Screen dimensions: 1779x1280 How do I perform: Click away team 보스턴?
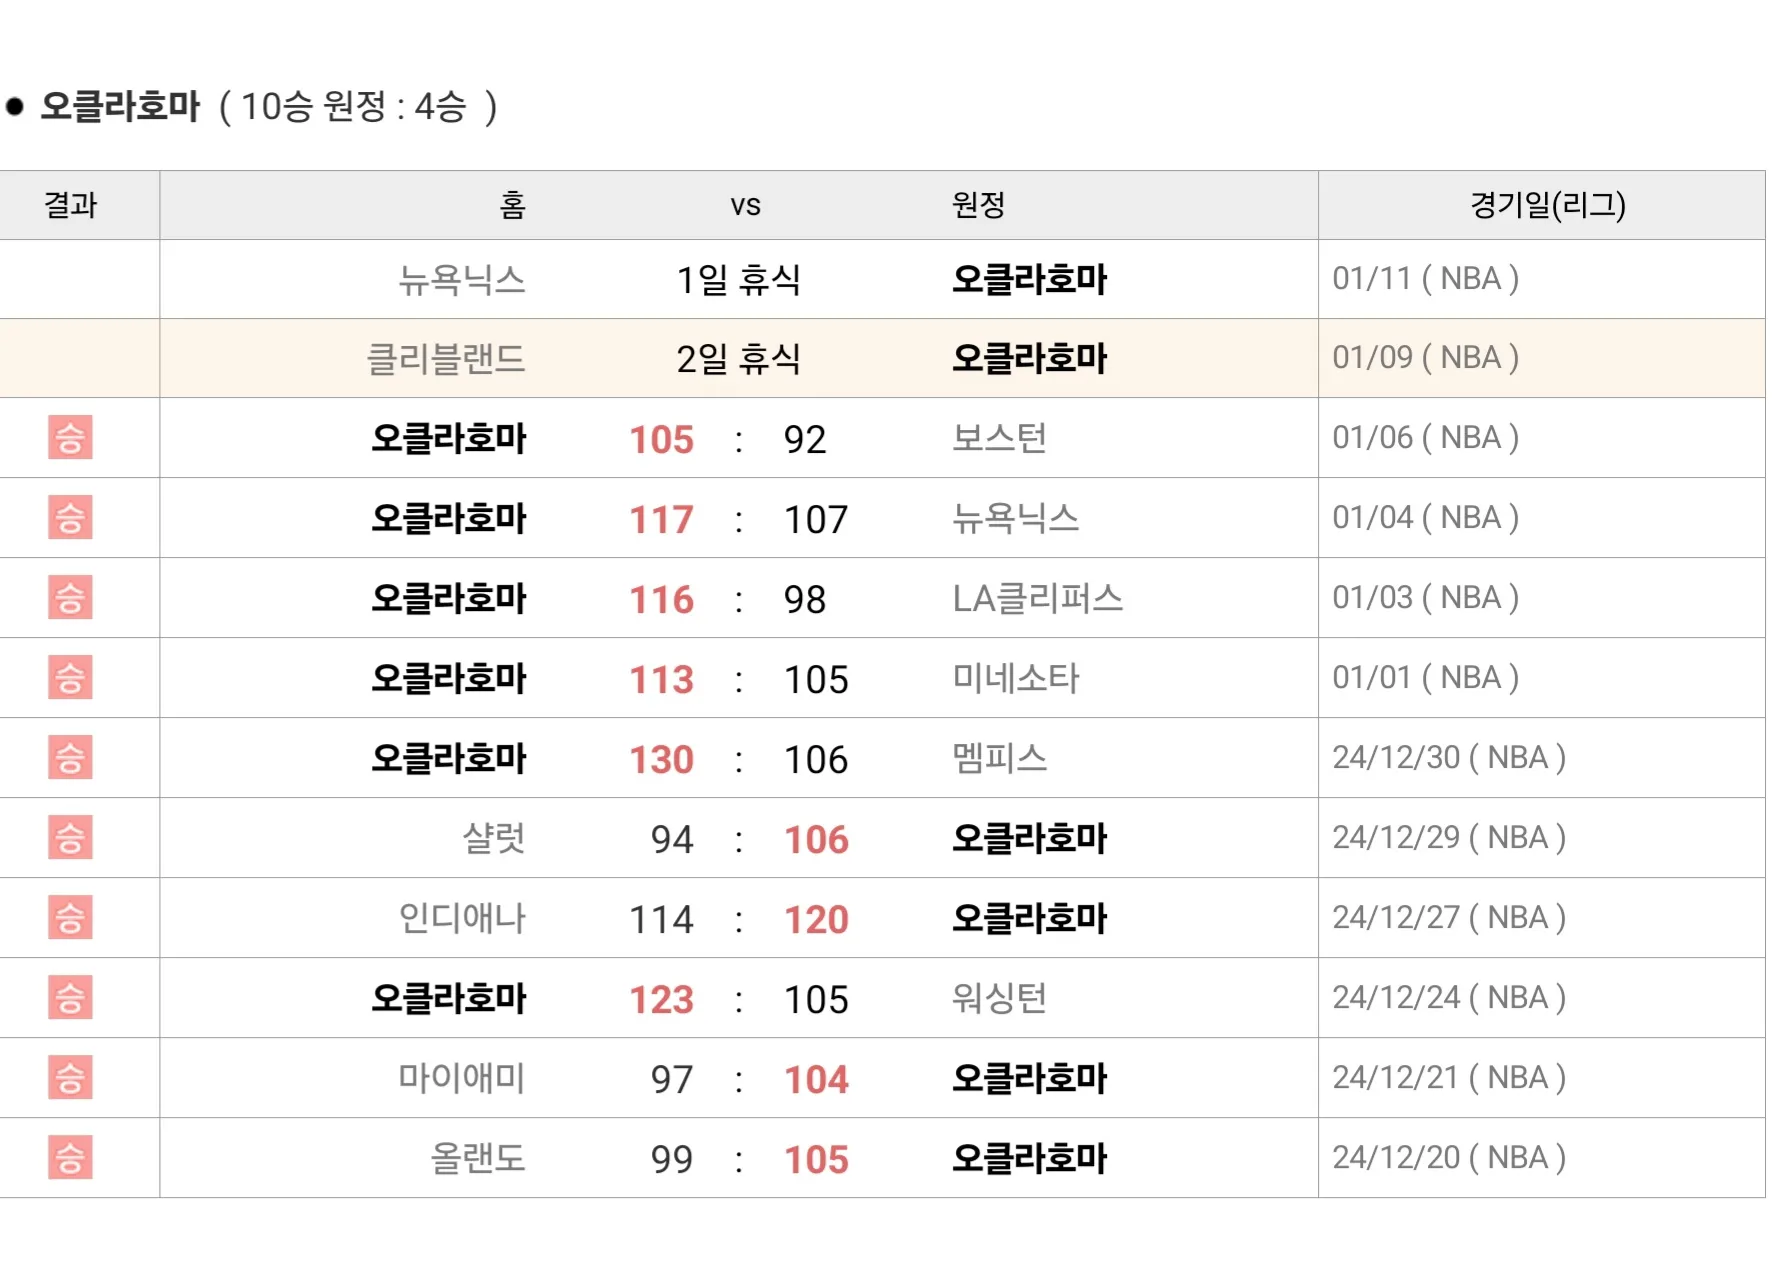tap(999, 438)
